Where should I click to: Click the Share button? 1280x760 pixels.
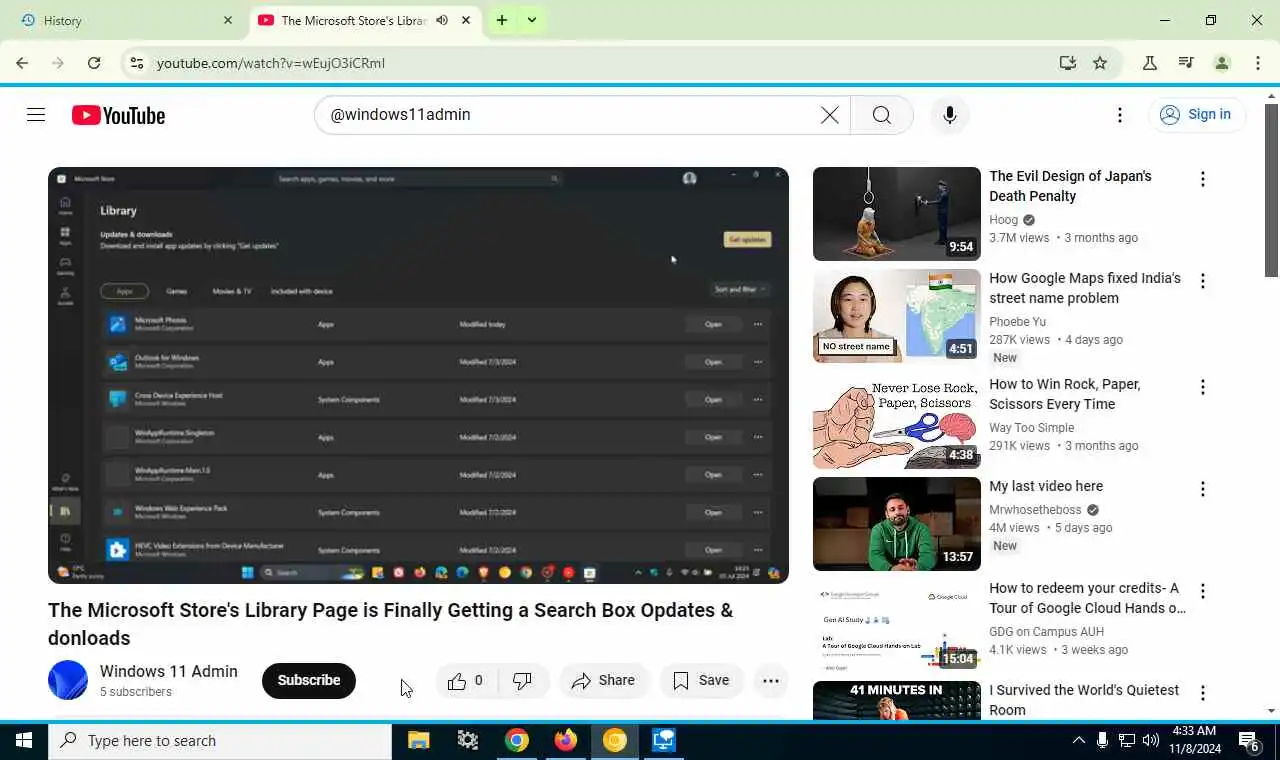pos(603,681)
